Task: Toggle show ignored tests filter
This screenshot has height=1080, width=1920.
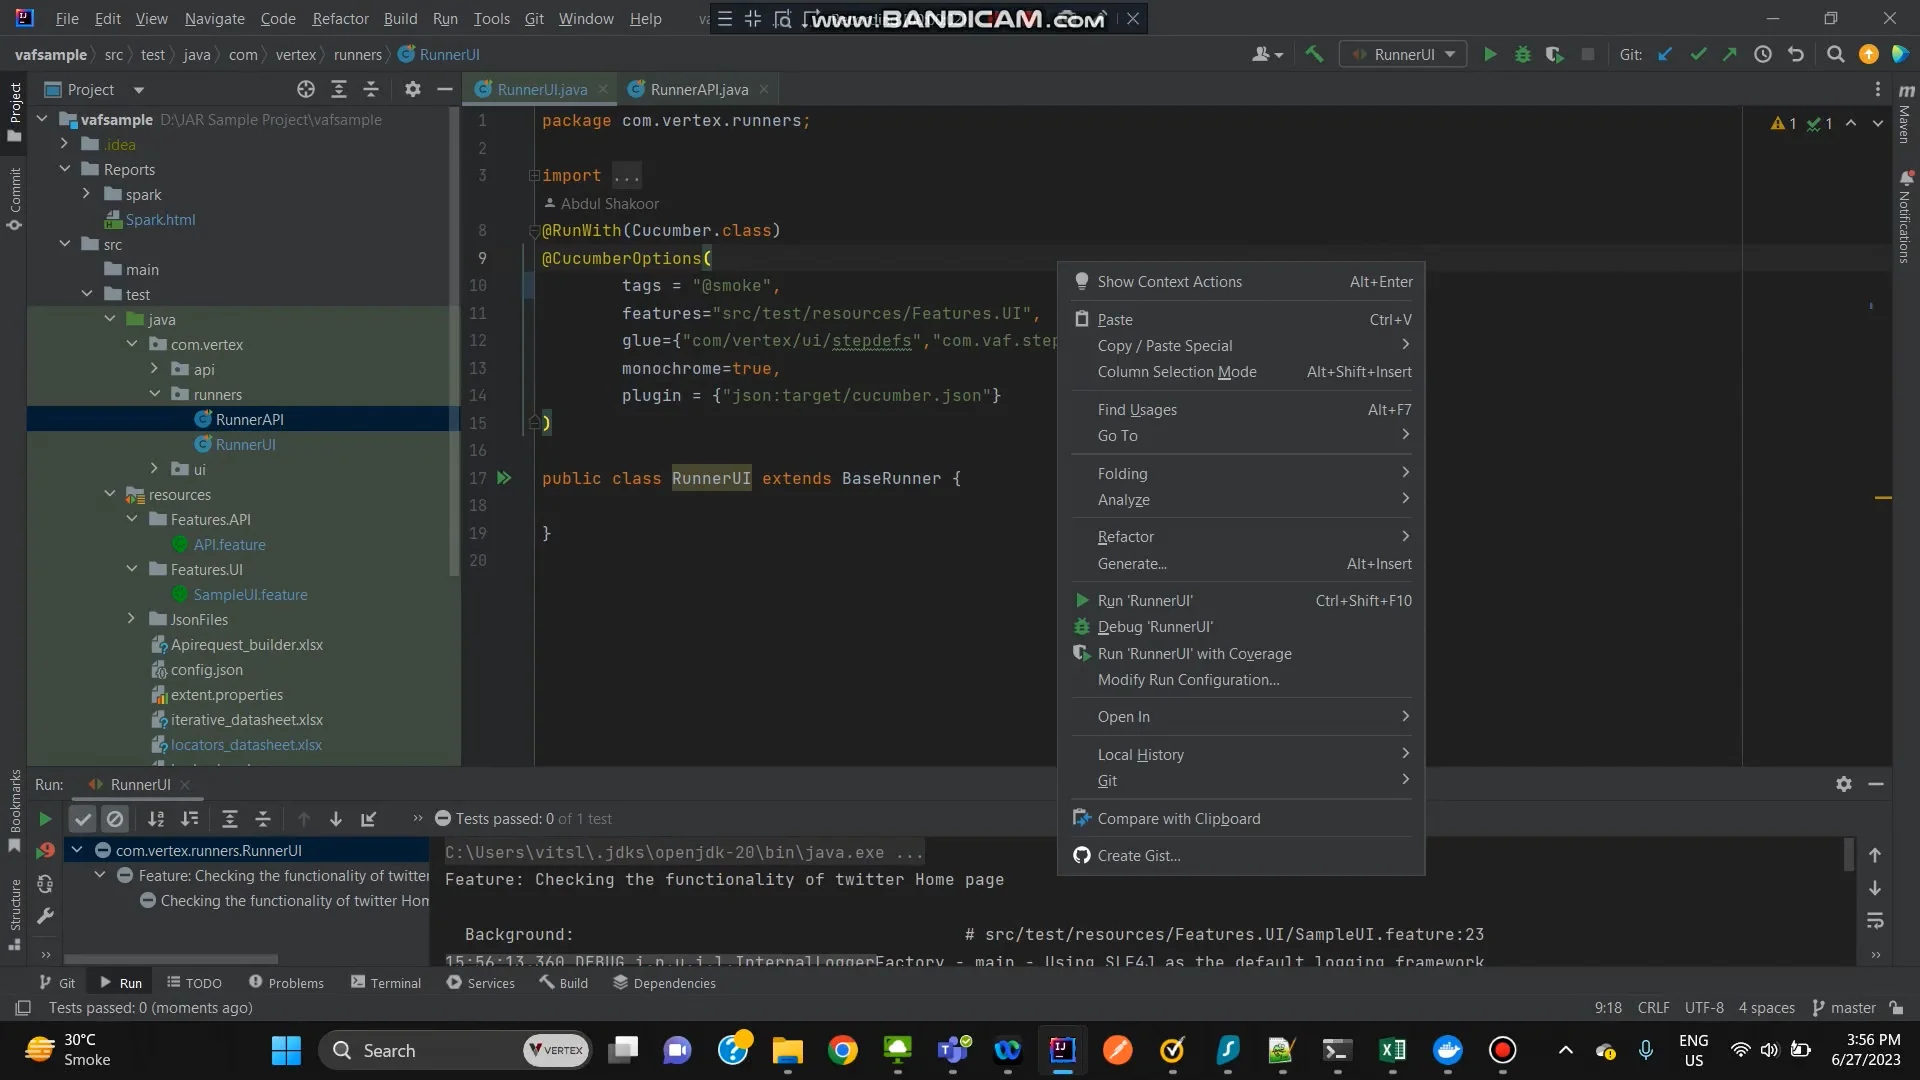Action: click(116, 819)
